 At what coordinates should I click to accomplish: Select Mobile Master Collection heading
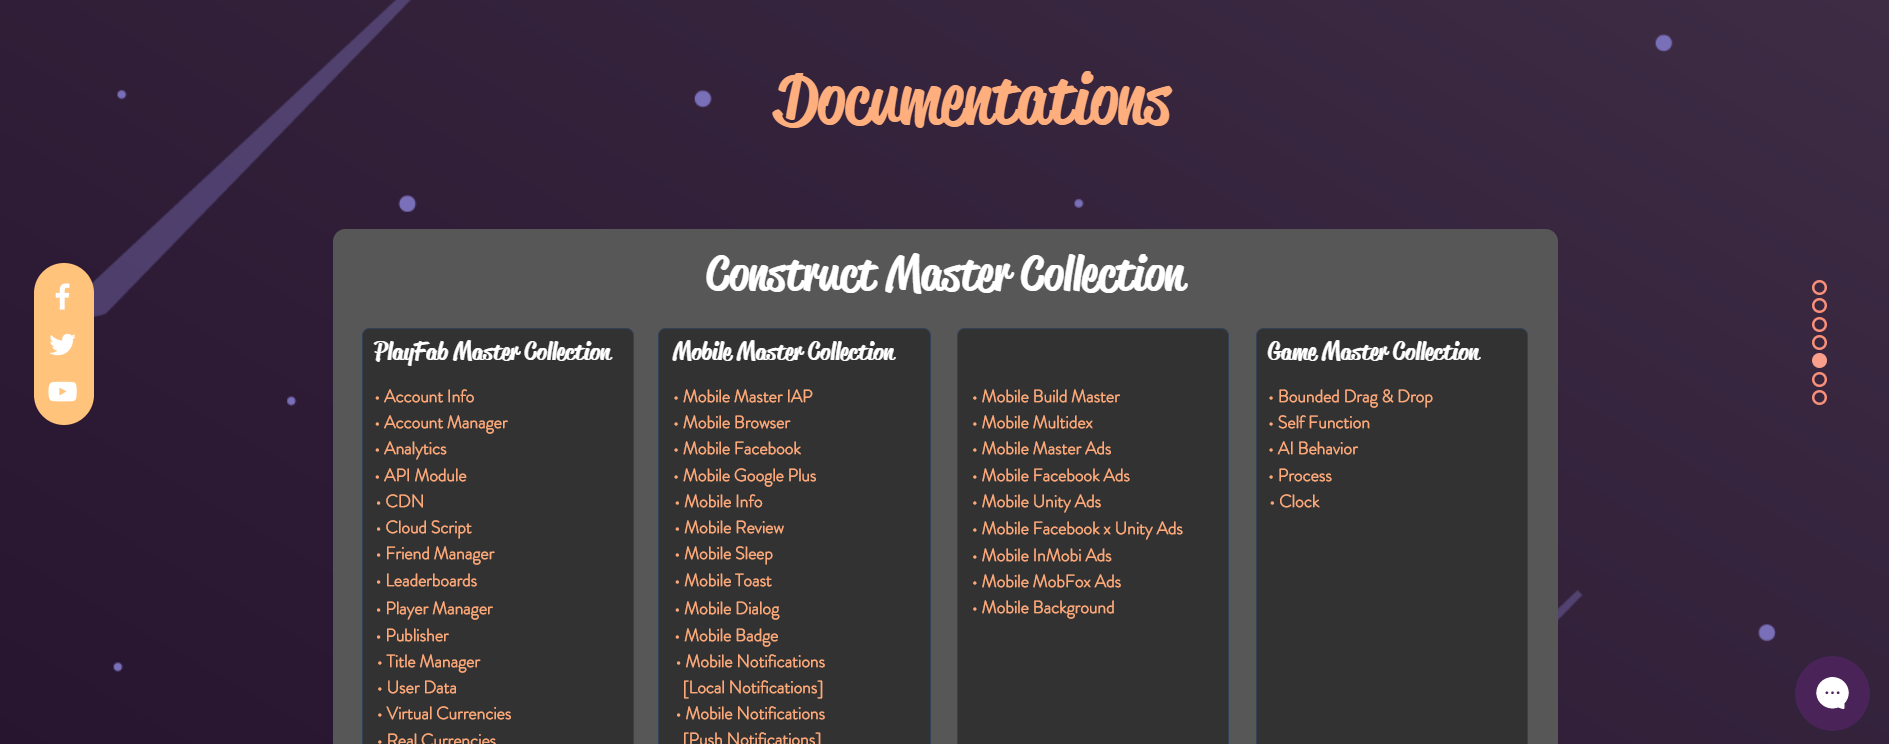(x=783, y=352)
